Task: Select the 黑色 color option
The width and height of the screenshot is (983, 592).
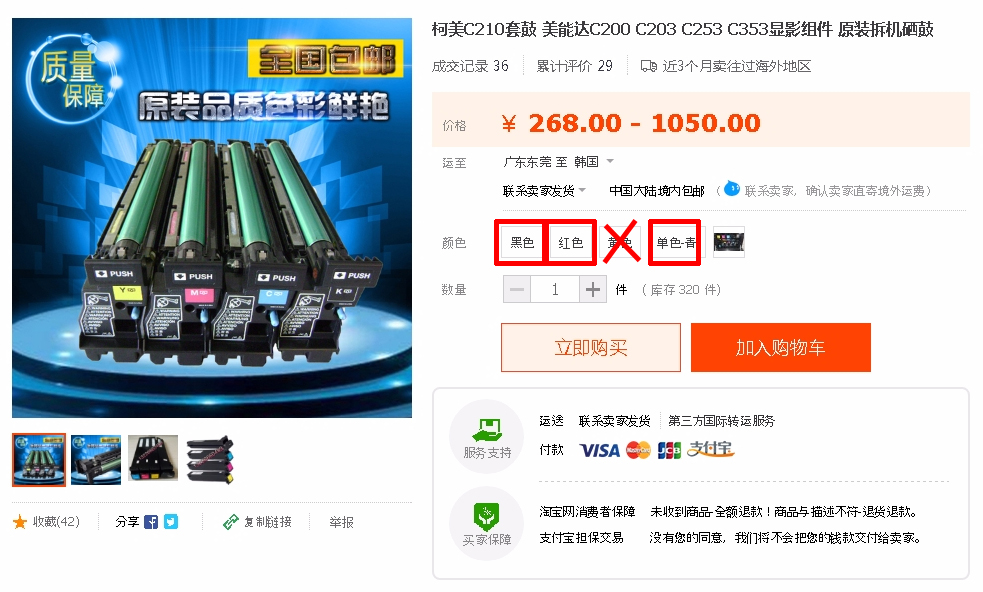Action: (x=522, y=243)
